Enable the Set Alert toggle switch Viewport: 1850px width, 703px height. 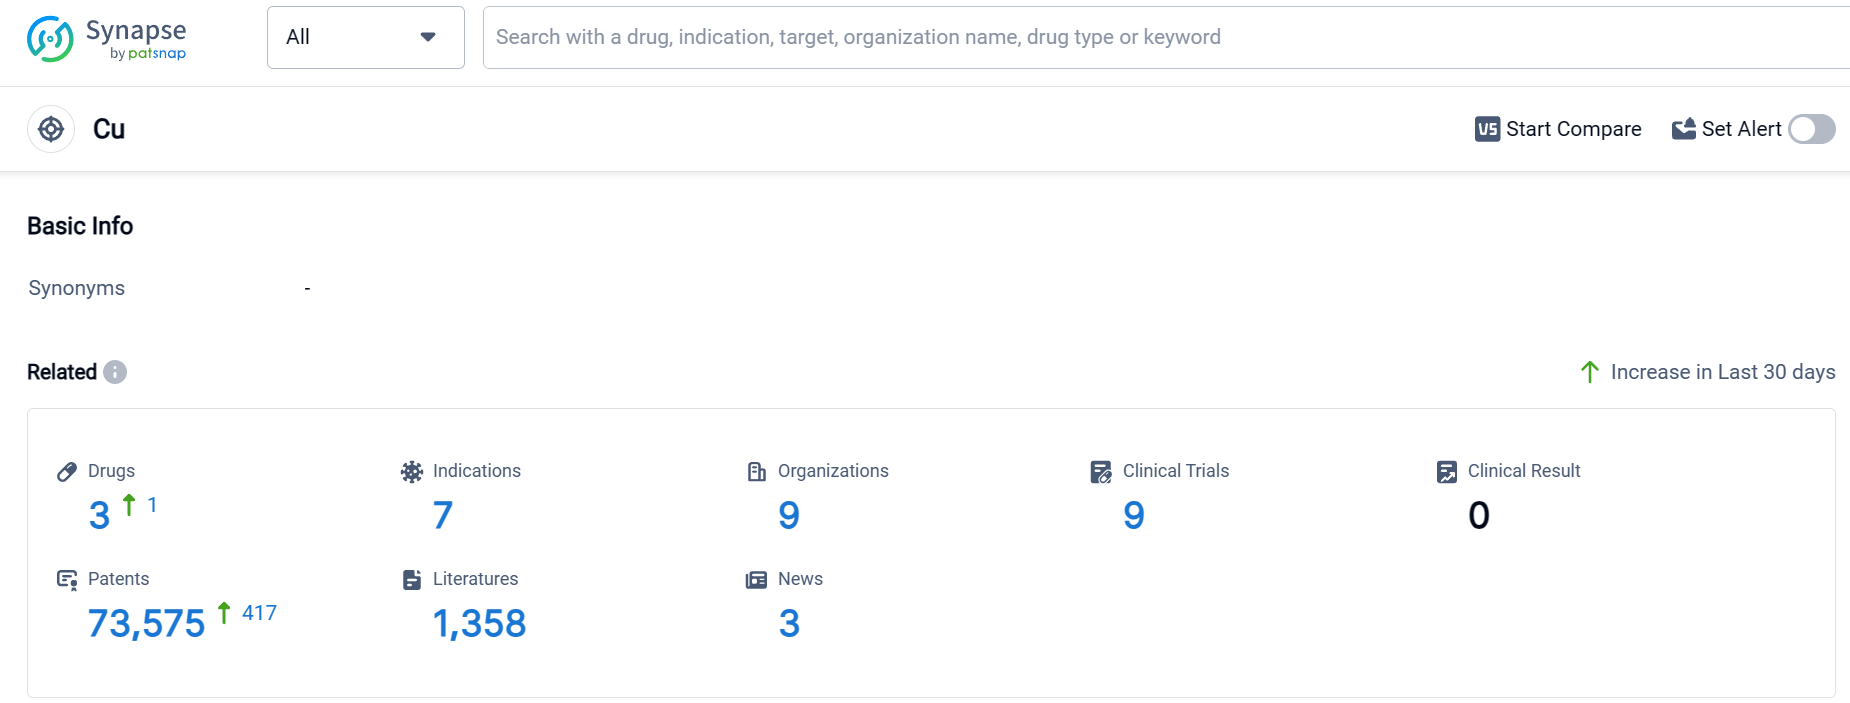(1811, 129)
